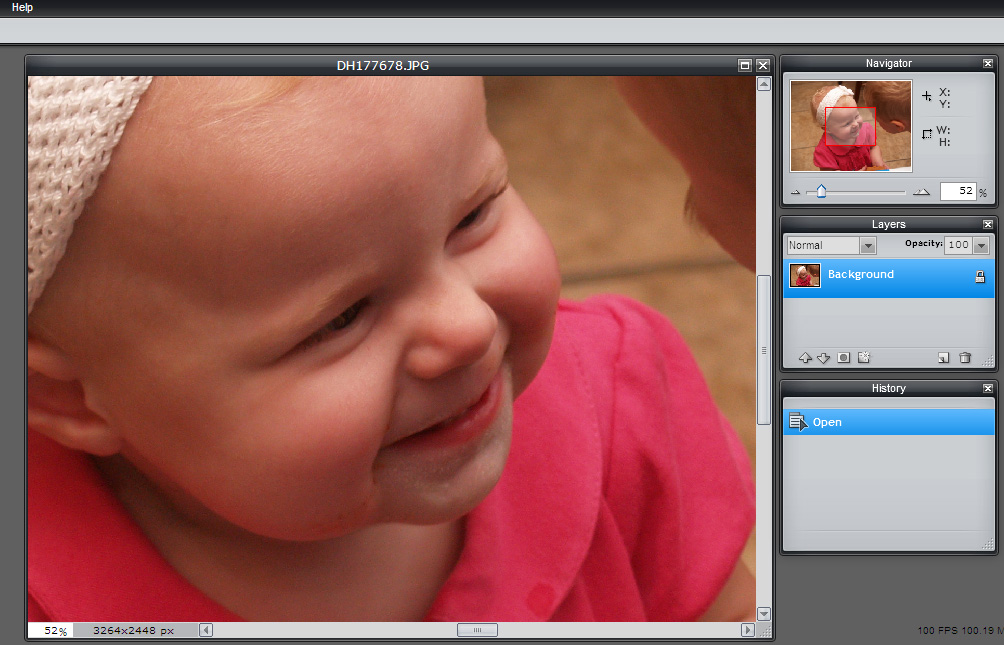The width and height of the screenshot is (1004, 645).
Task: Open layer styles button
Action: pos(864,357)
